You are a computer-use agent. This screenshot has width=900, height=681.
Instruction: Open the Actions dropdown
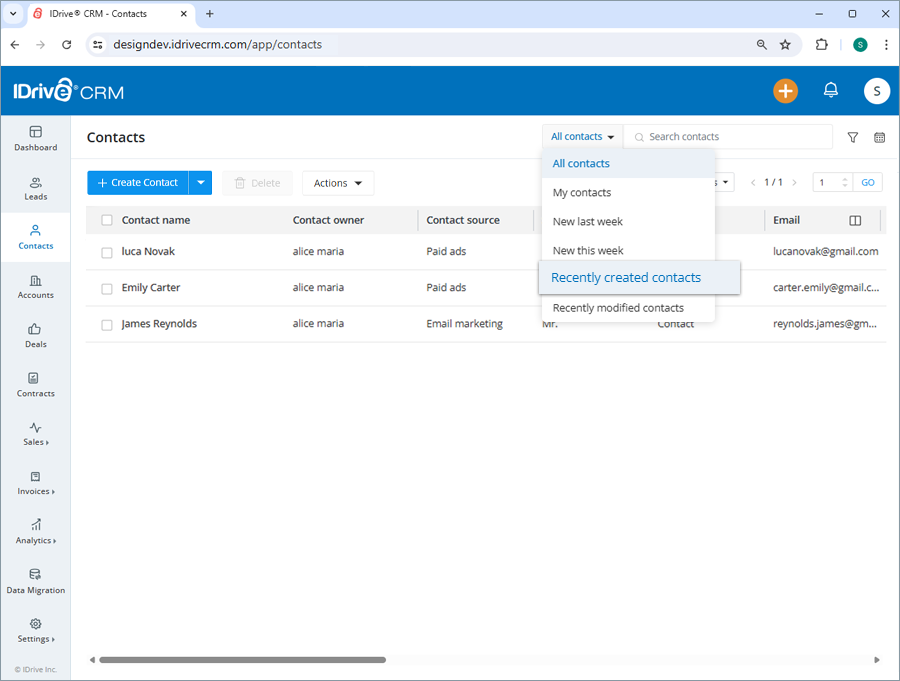(x=337, y=183)
